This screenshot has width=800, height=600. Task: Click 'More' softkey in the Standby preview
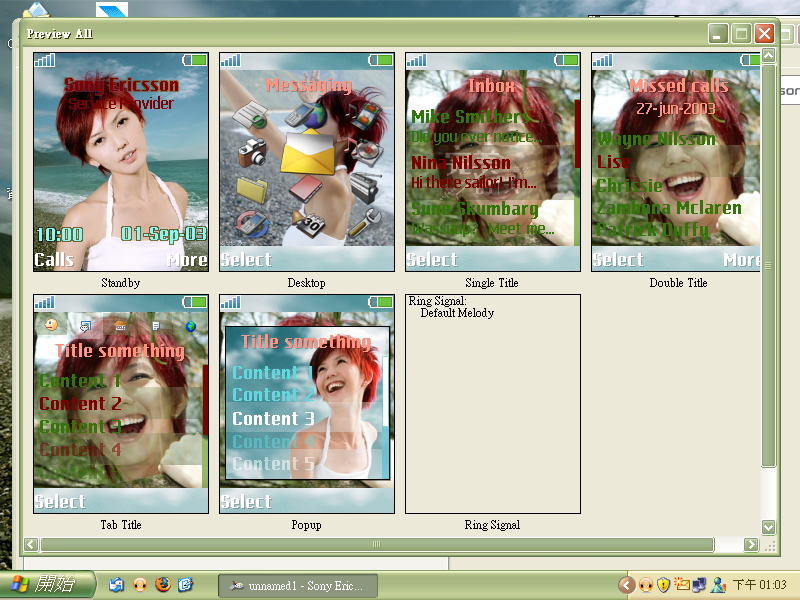[x=187, y=260]
